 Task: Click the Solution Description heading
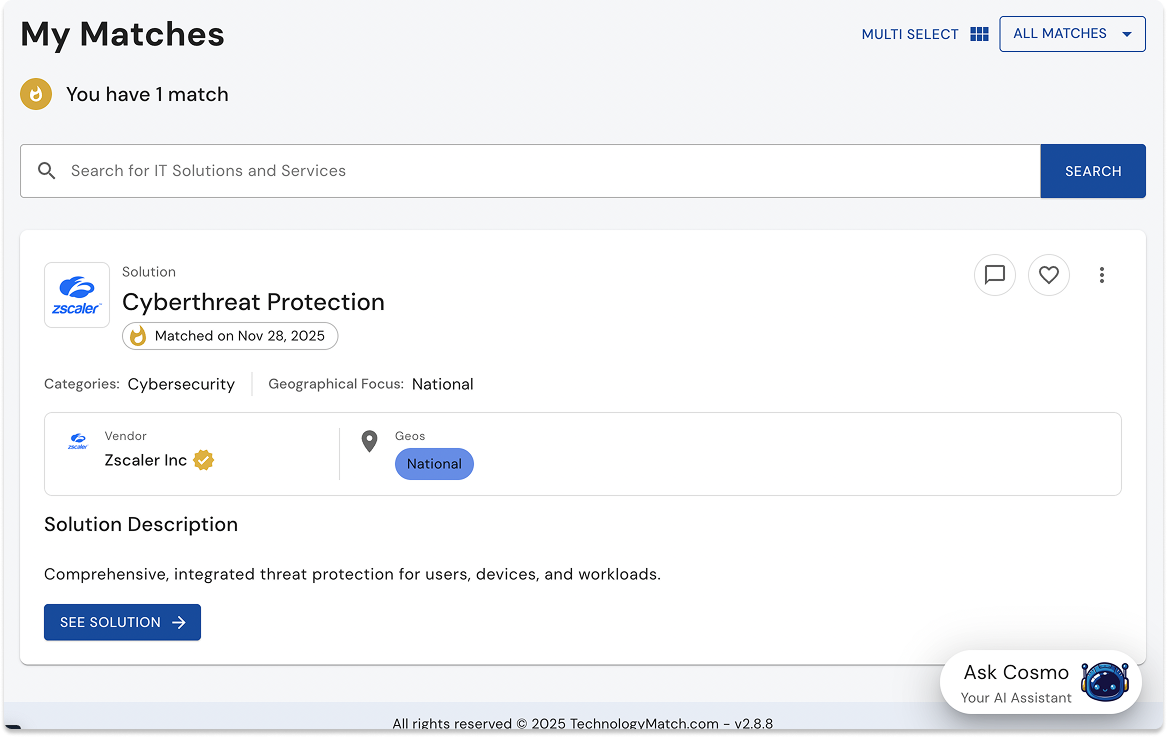(x=141, y=524)
